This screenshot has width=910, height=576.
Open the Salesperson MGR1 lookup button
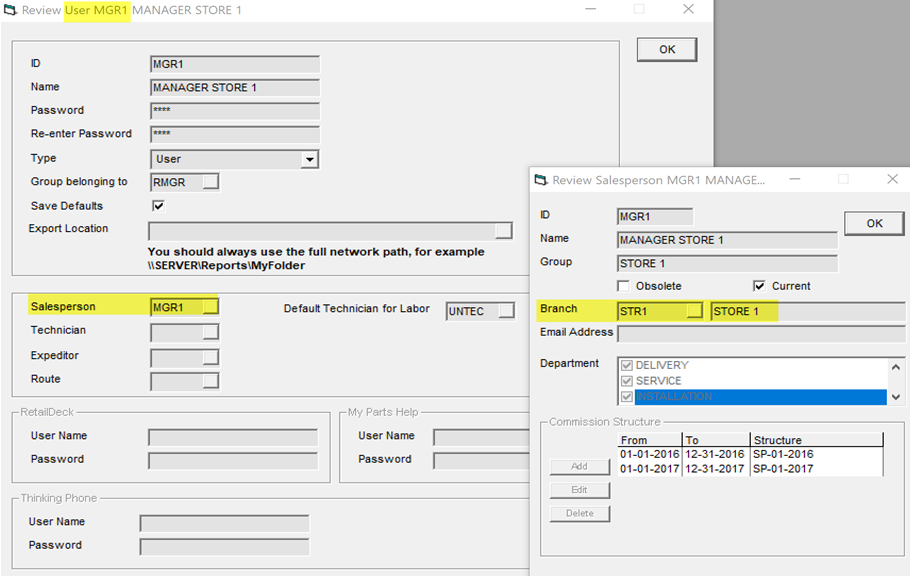pos(211,307)
